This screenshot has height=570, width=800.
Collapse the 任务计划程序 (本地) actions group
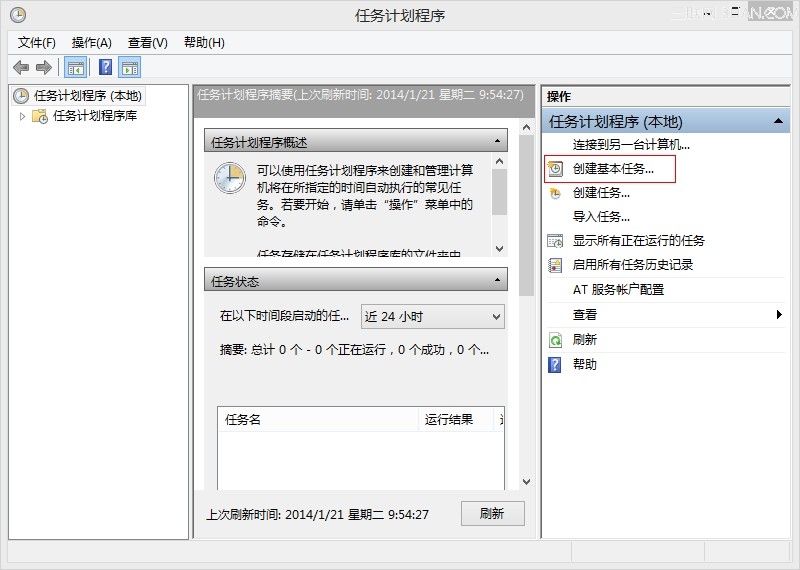[778, 121]
